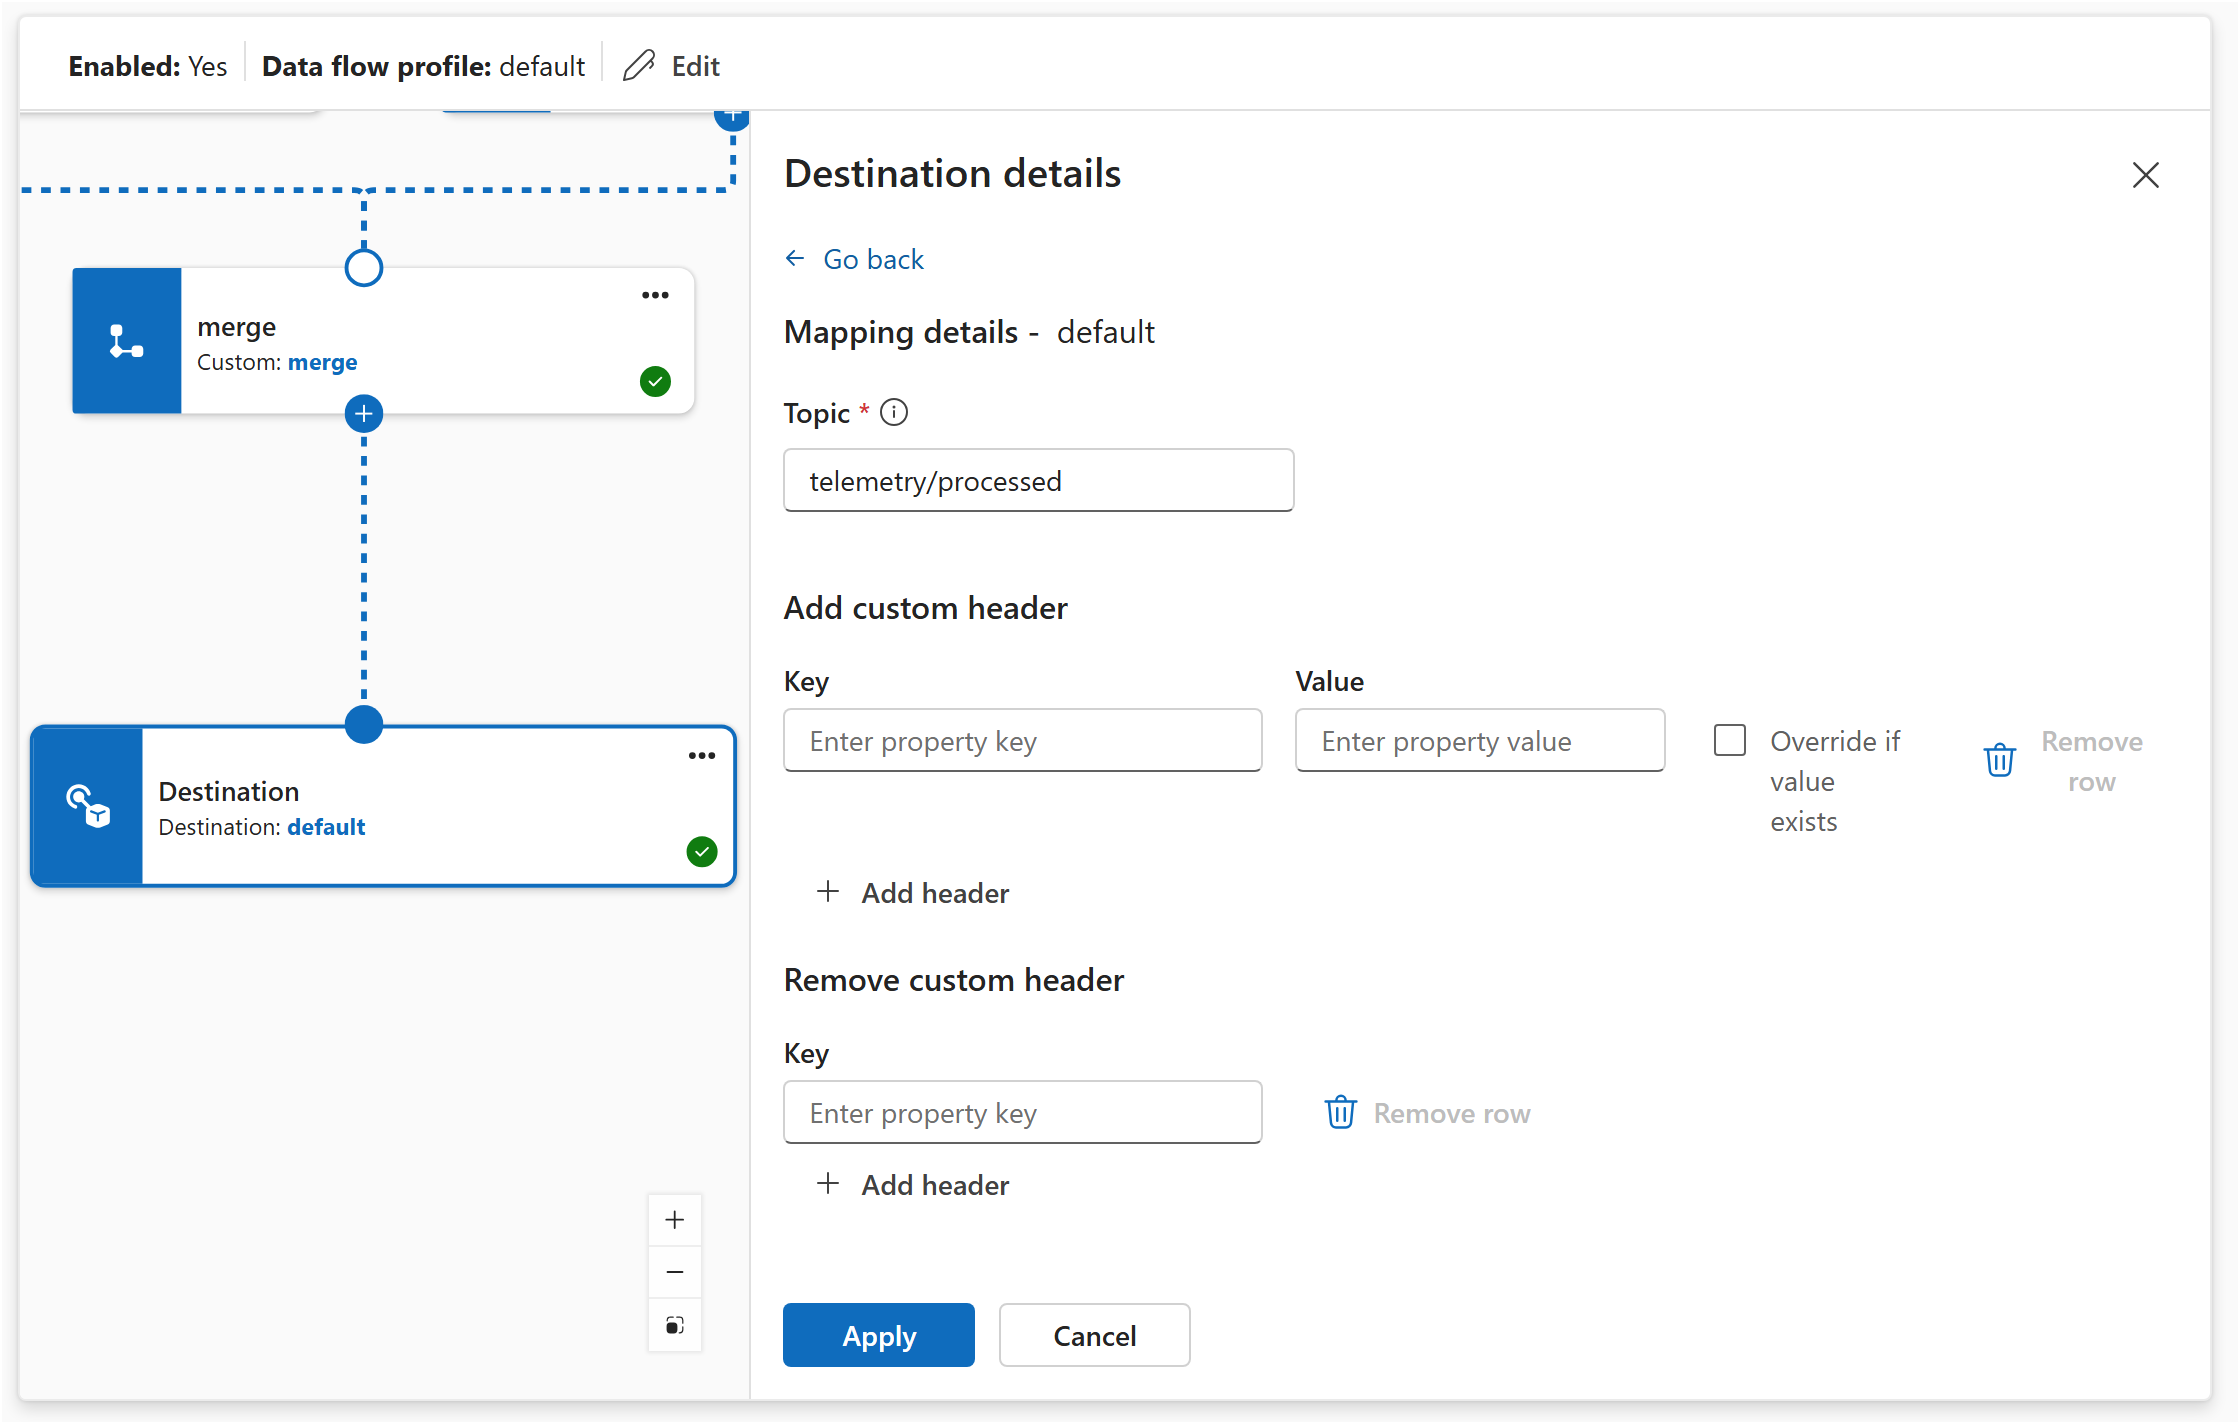Click the Edit pencil icon
The image size is (2240, 1424).
(639, 66)
